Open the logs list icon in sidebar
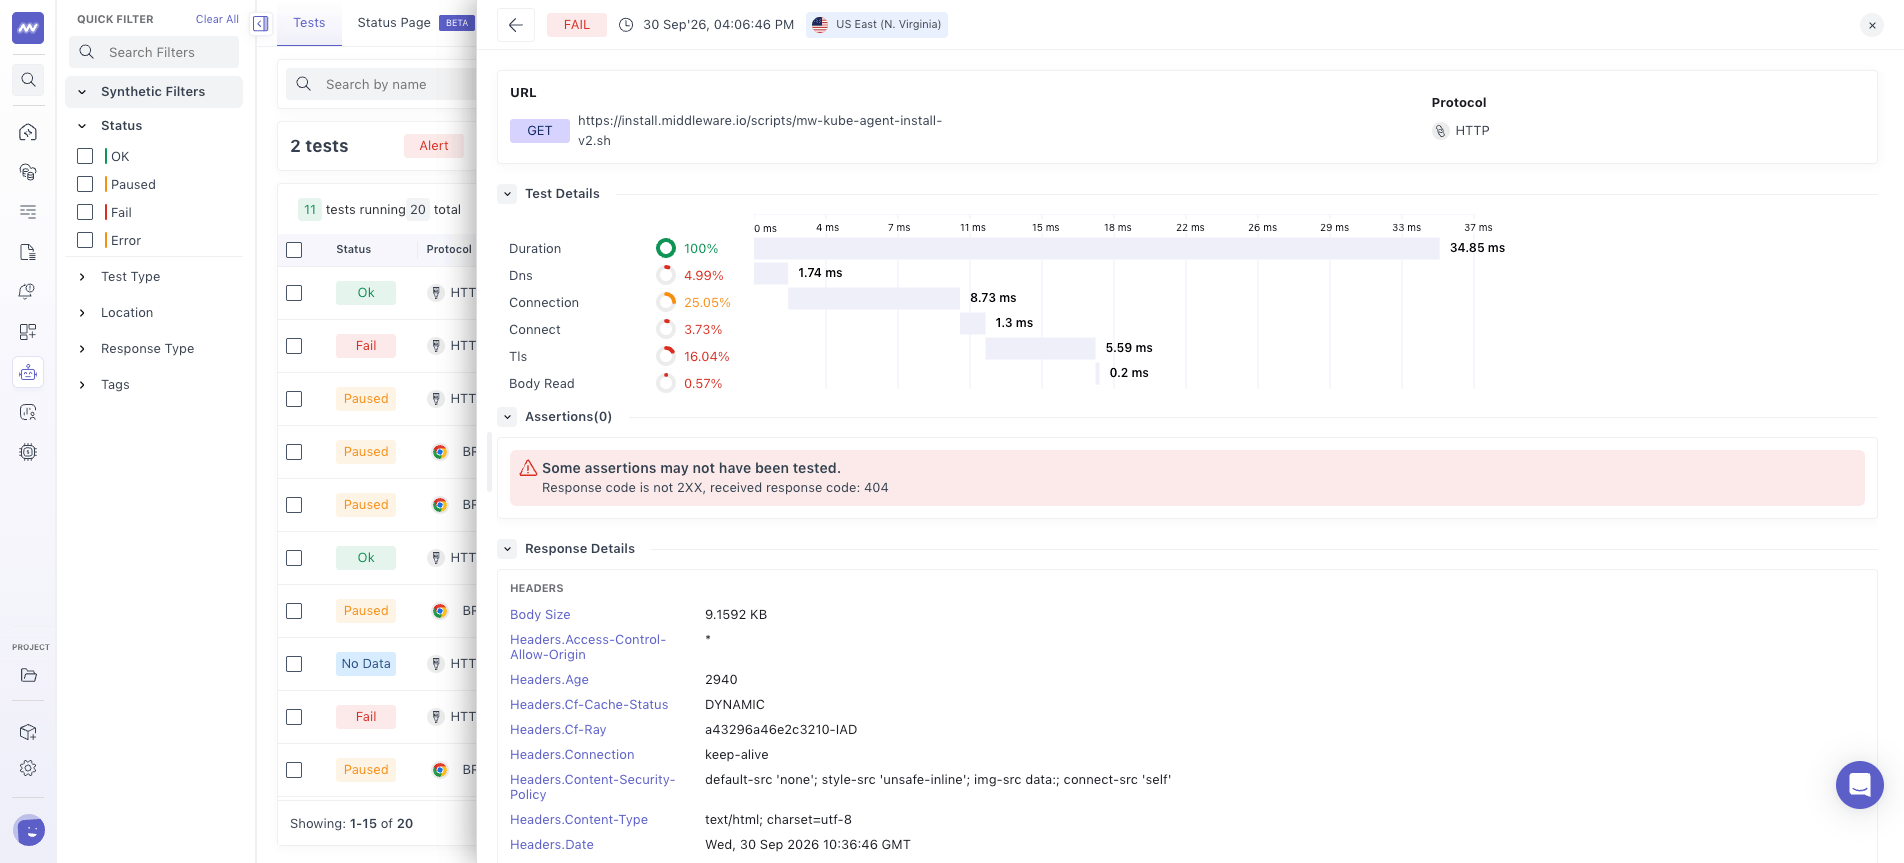Screen dimensions: 1904x863 tap(28, 212)
